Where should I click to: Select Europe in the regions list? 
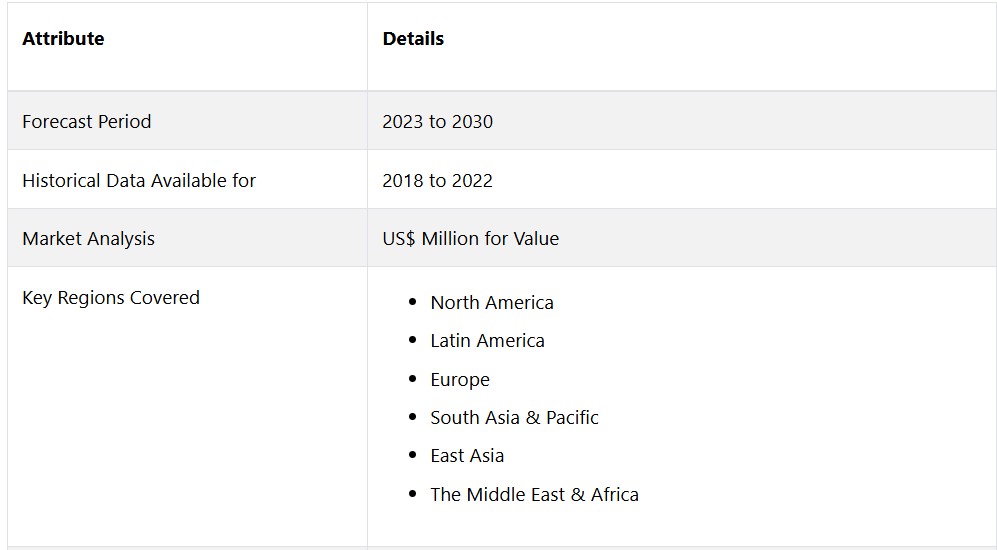tap(460, 380)
